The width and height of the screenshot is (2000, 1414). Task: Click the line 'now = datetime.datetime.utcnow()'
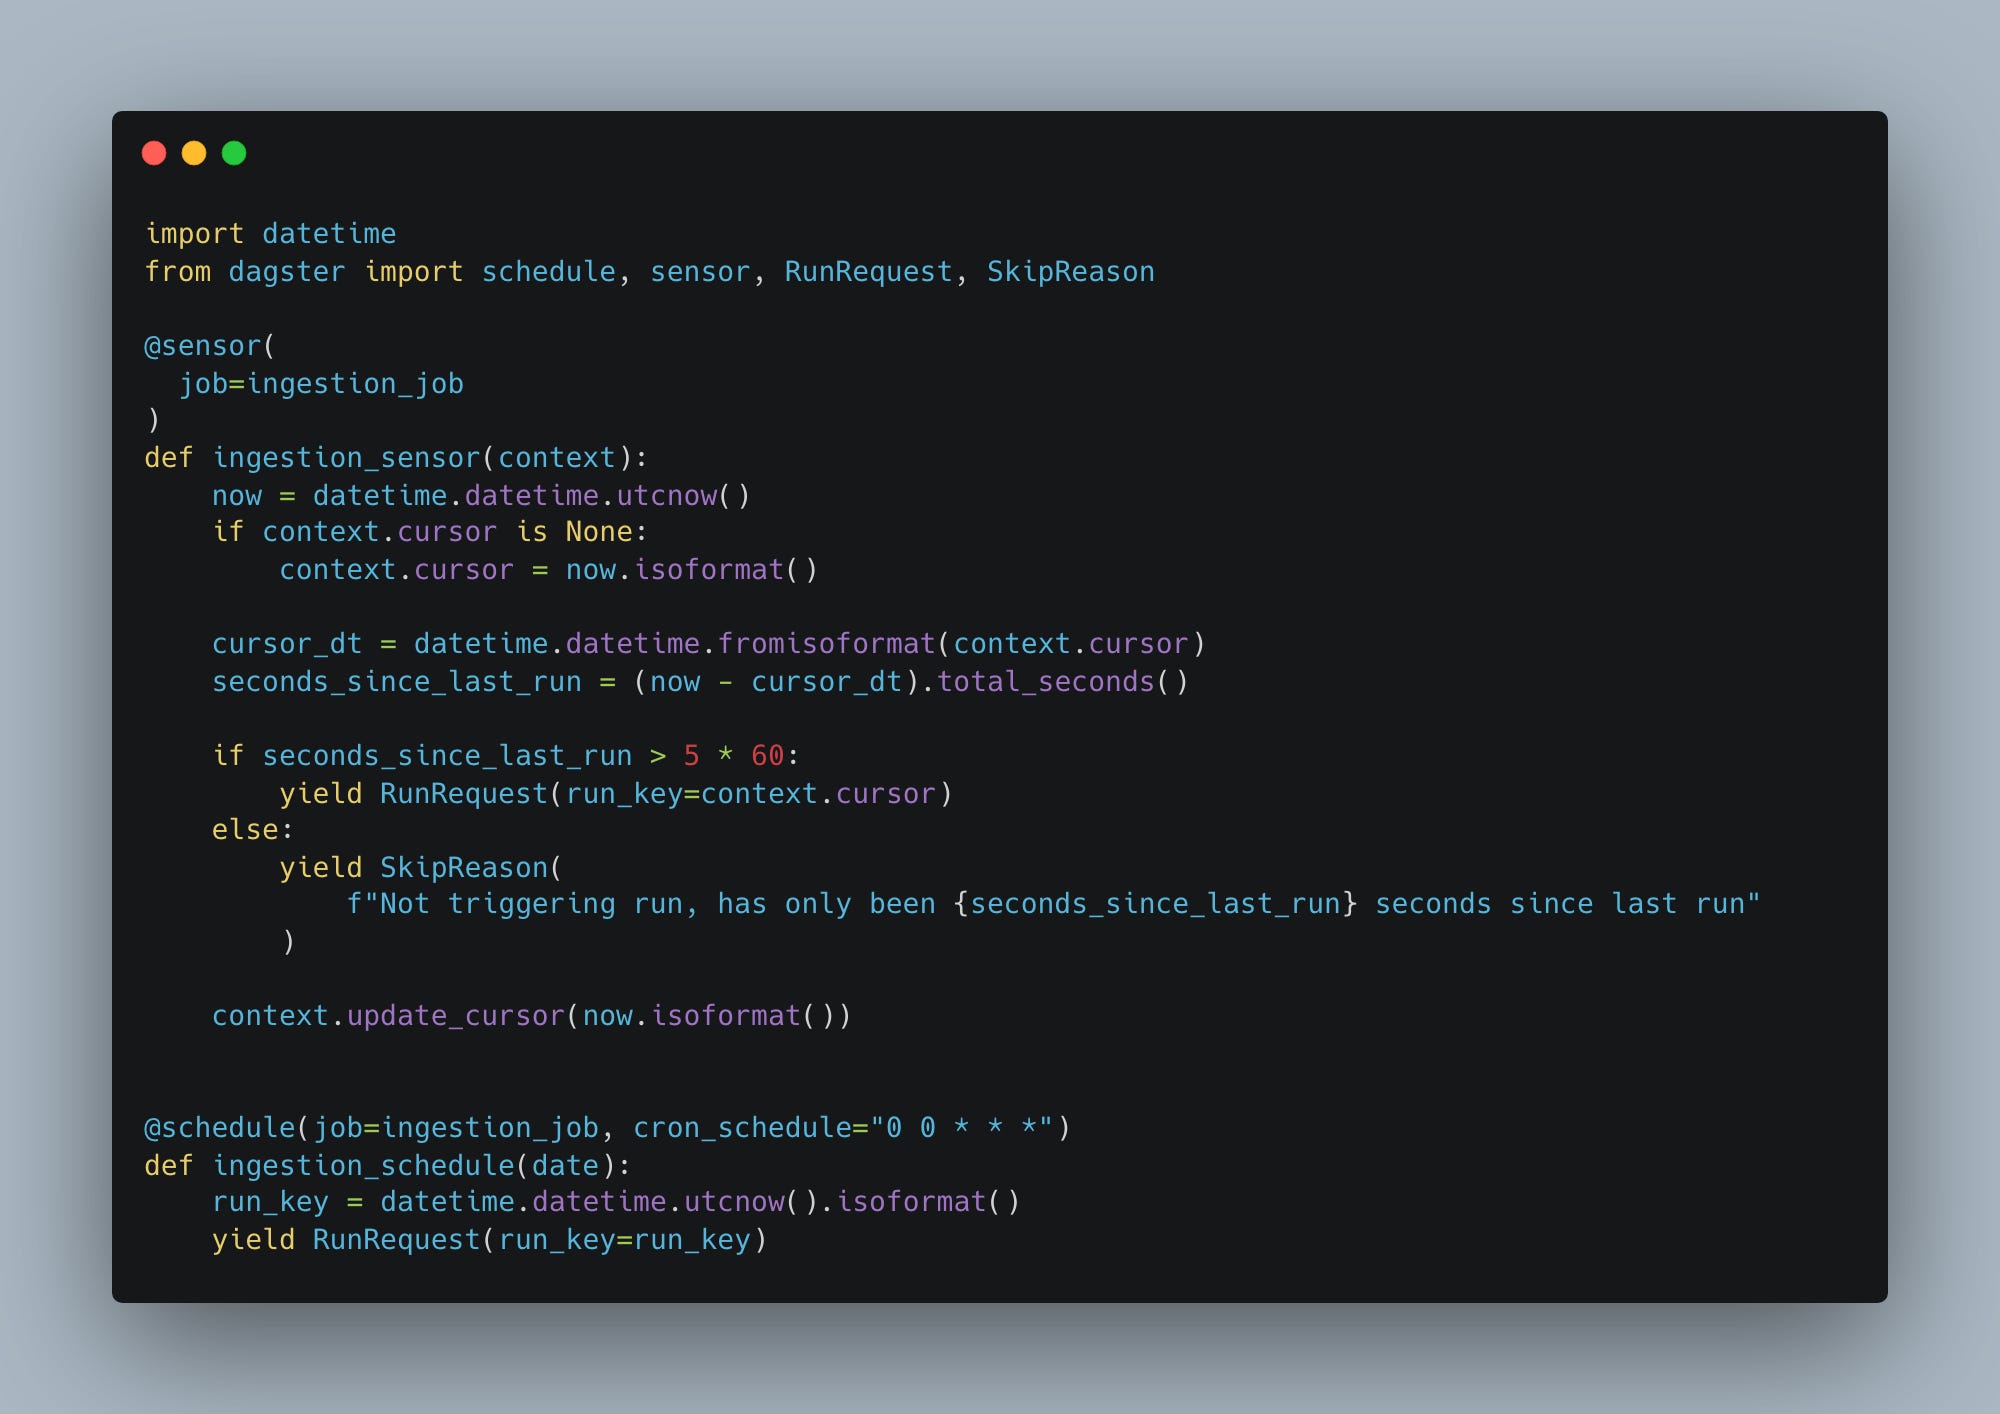coord(481,496)
